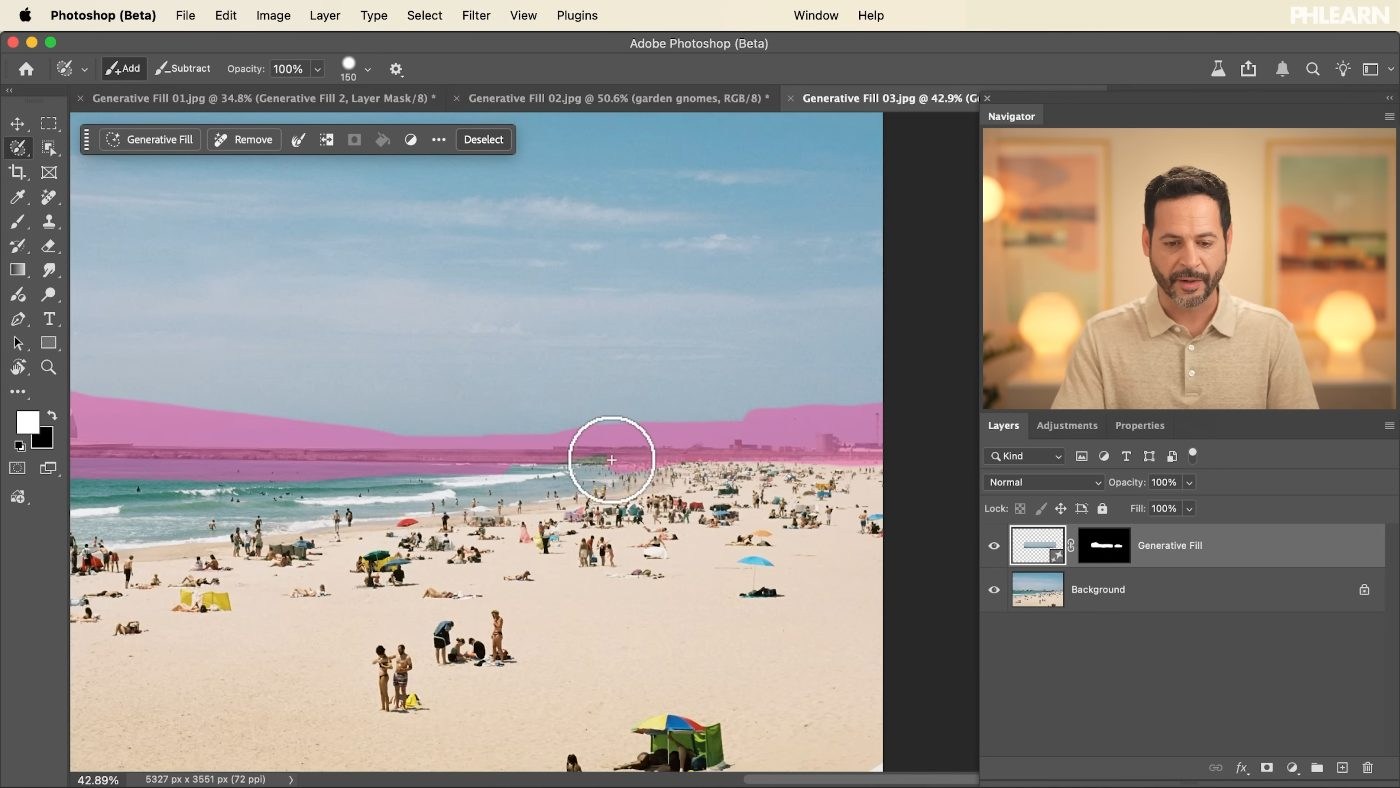Viewport: 1400px width, 788px height.
Task: Click the Generative Fill button
Action: [x=150, y=140]
